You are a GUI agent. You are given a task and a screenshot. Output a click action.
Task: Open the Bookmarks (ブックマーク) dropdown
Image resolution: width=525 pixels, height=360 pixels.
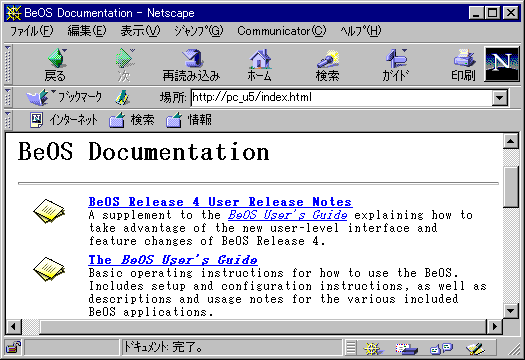pyautogui.click(x=64, y=97)
